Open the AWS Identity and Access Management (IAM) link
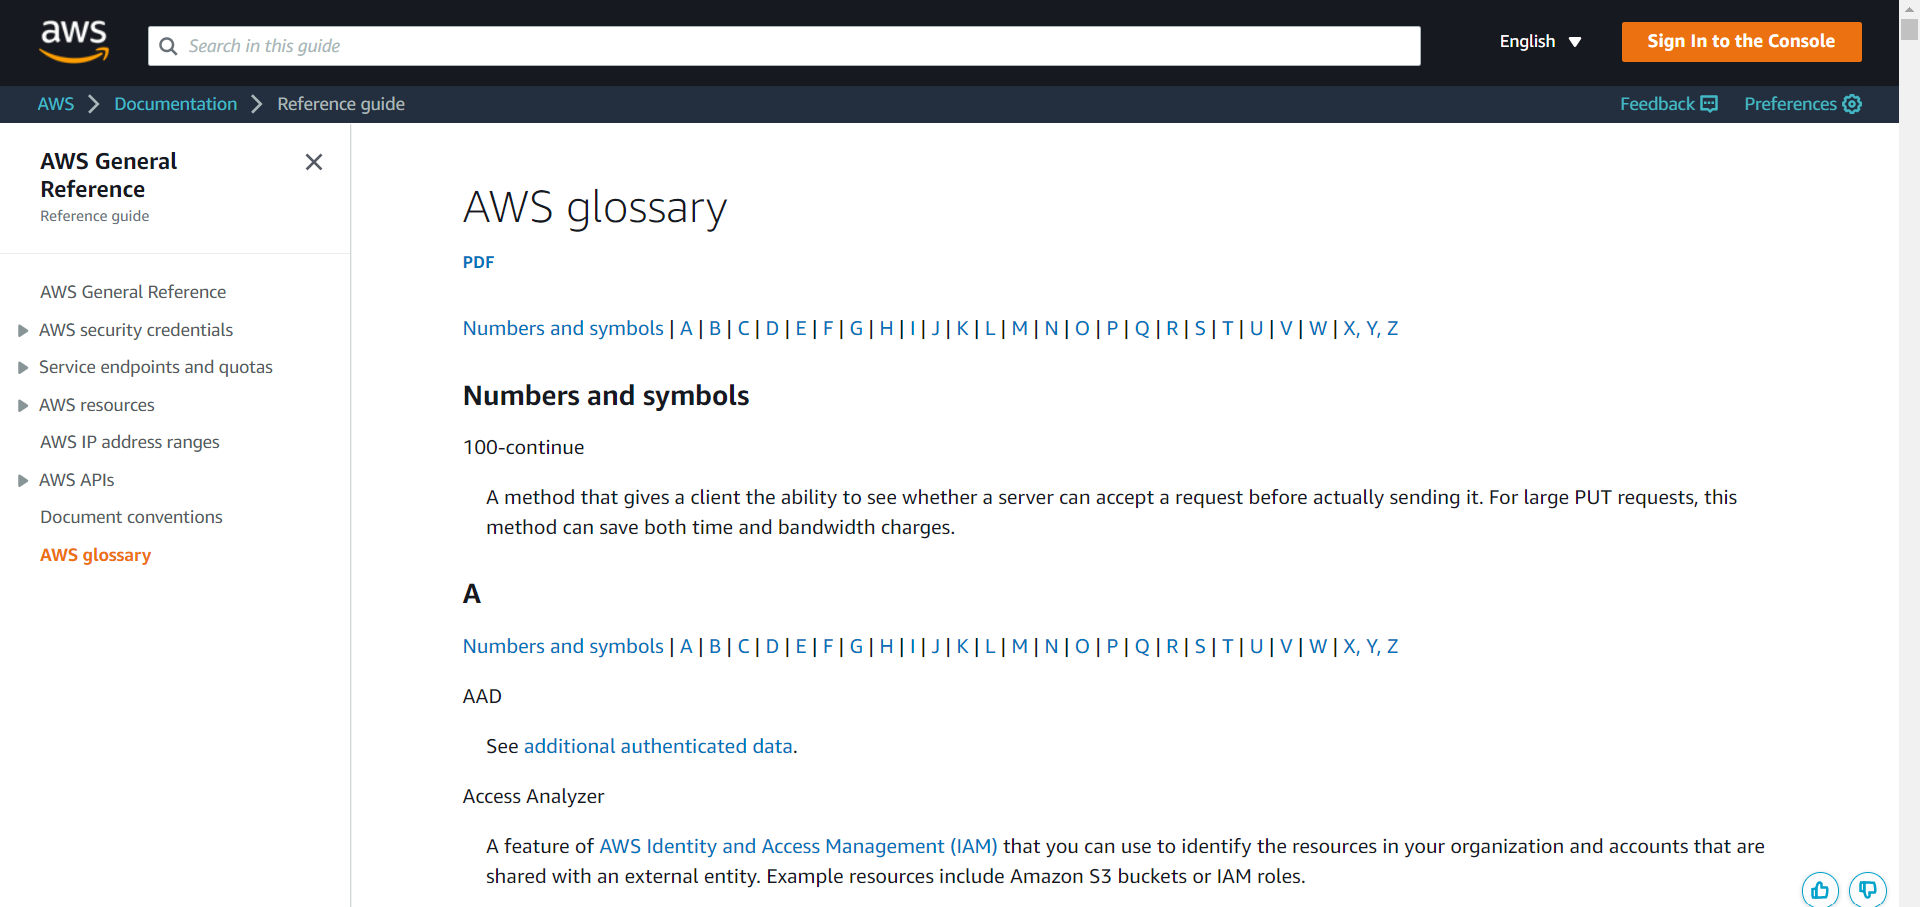1920x907 pixels. click(798, 846)
